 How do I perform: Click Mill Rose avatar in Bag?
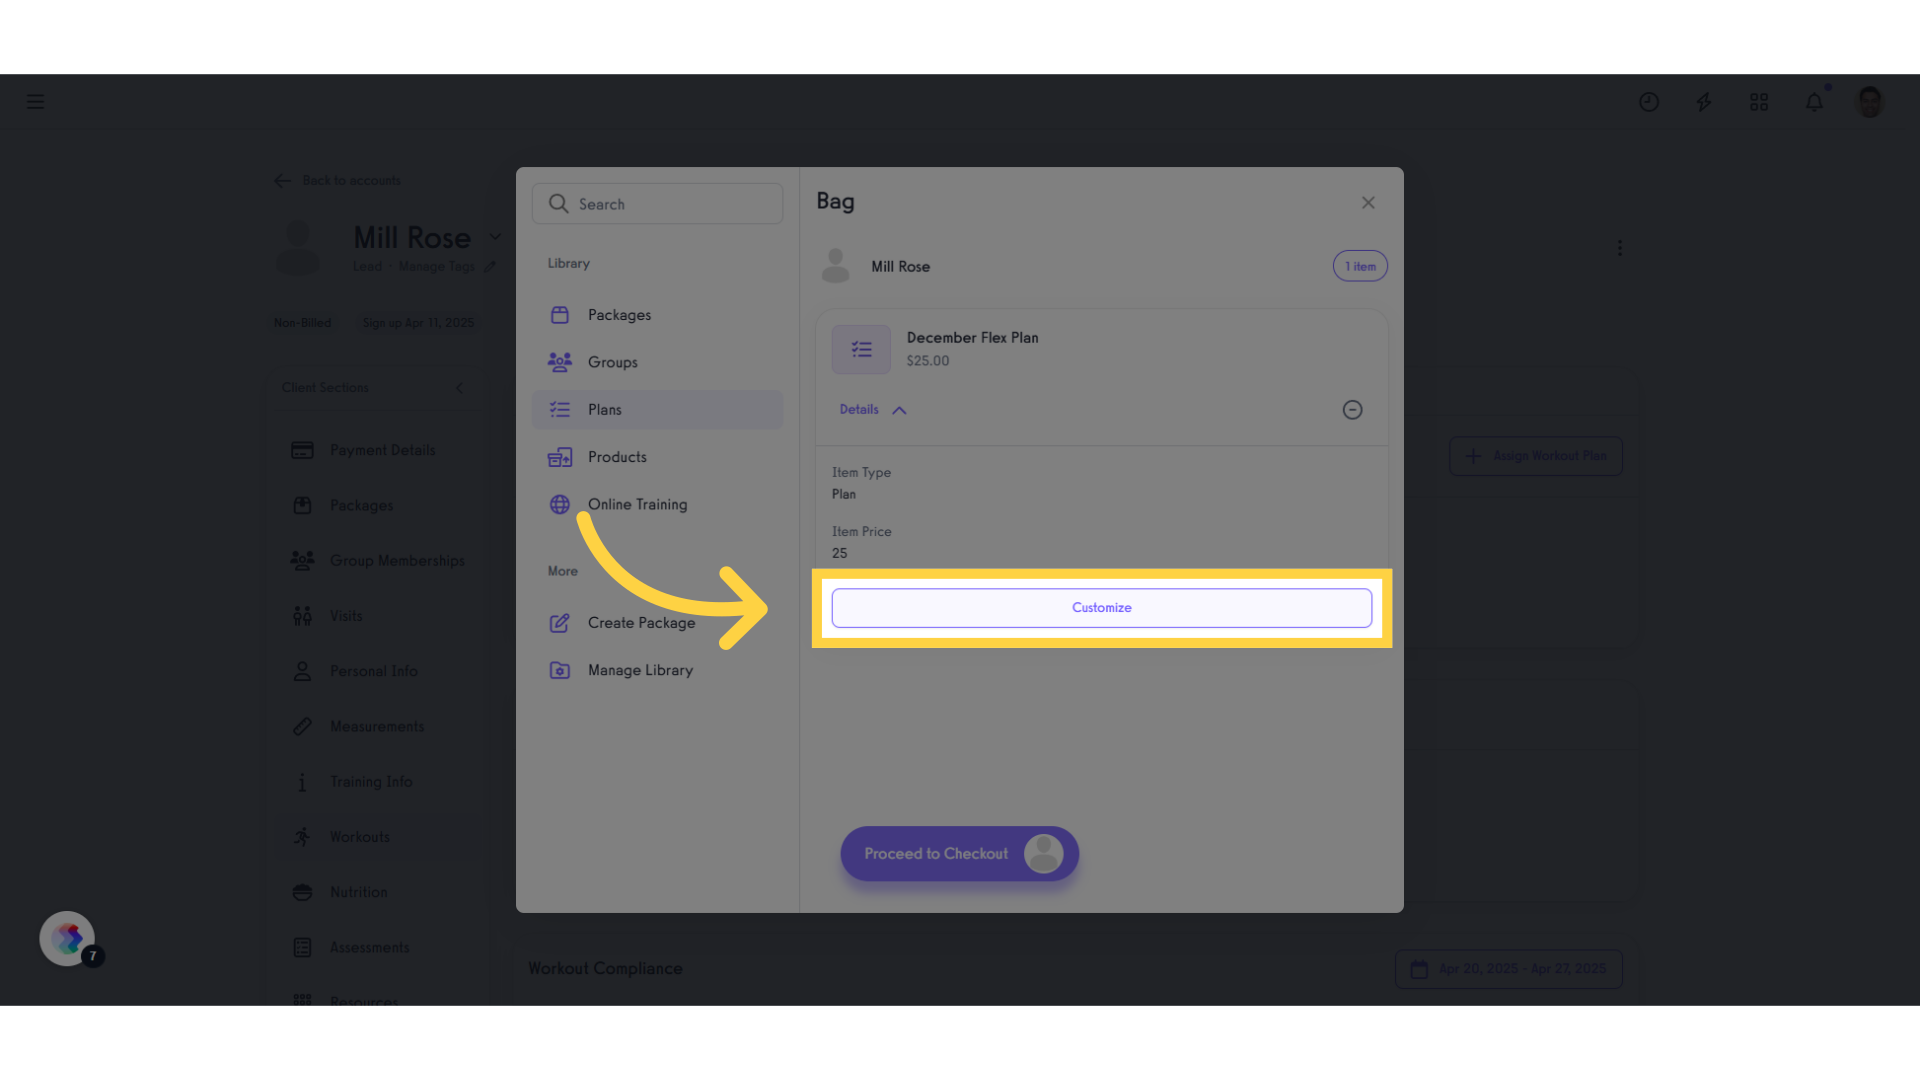point(835,266)
